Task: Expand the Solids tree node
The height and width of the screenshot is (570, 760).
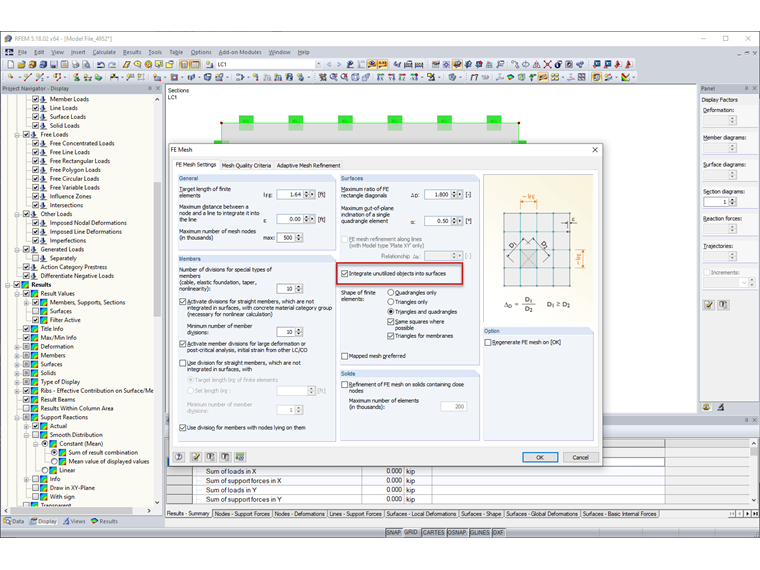Action: pyautogui.click(x=17, y=373)
